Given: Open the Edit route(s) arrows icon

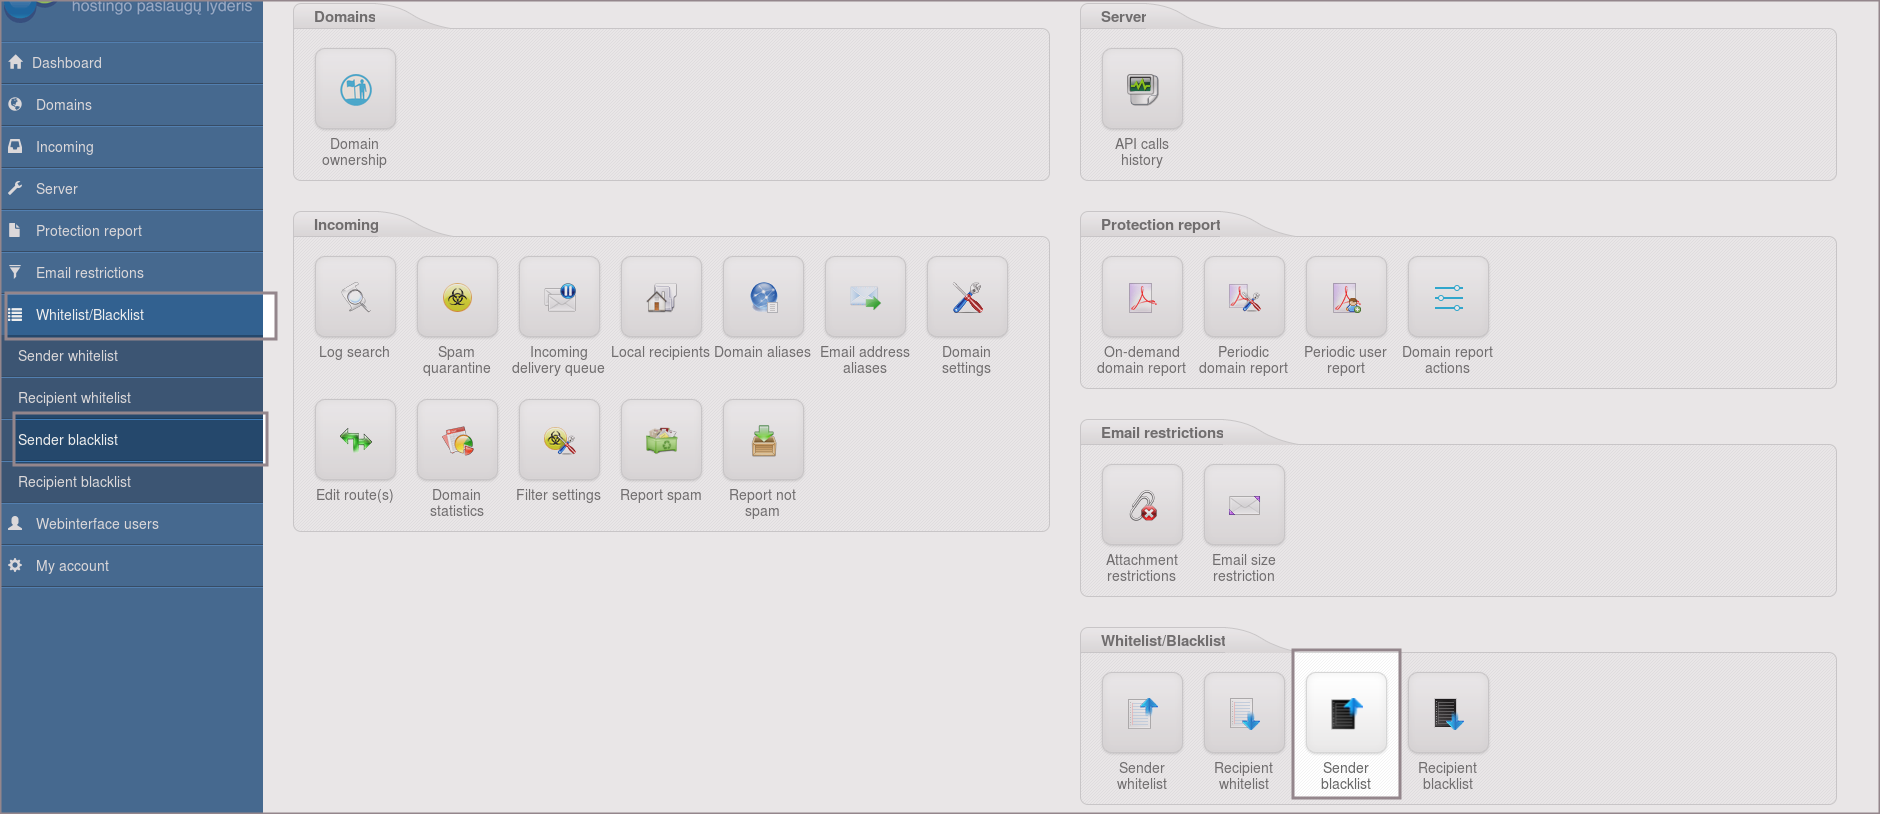Looking at the screenshot, I should click(x=355, y=441).
